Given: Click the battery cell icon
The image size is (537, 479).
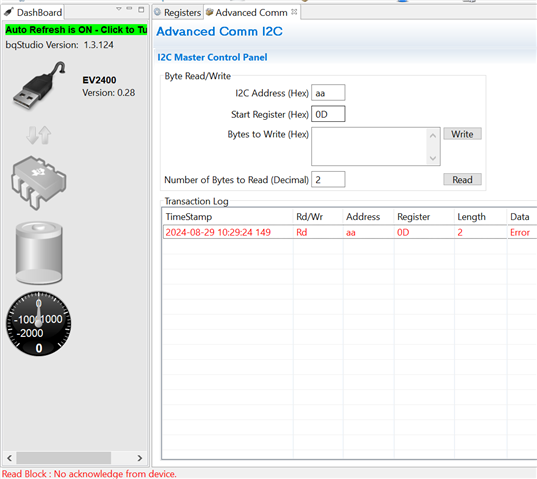Looking at the screenshot, I should (x=39, y=253).
